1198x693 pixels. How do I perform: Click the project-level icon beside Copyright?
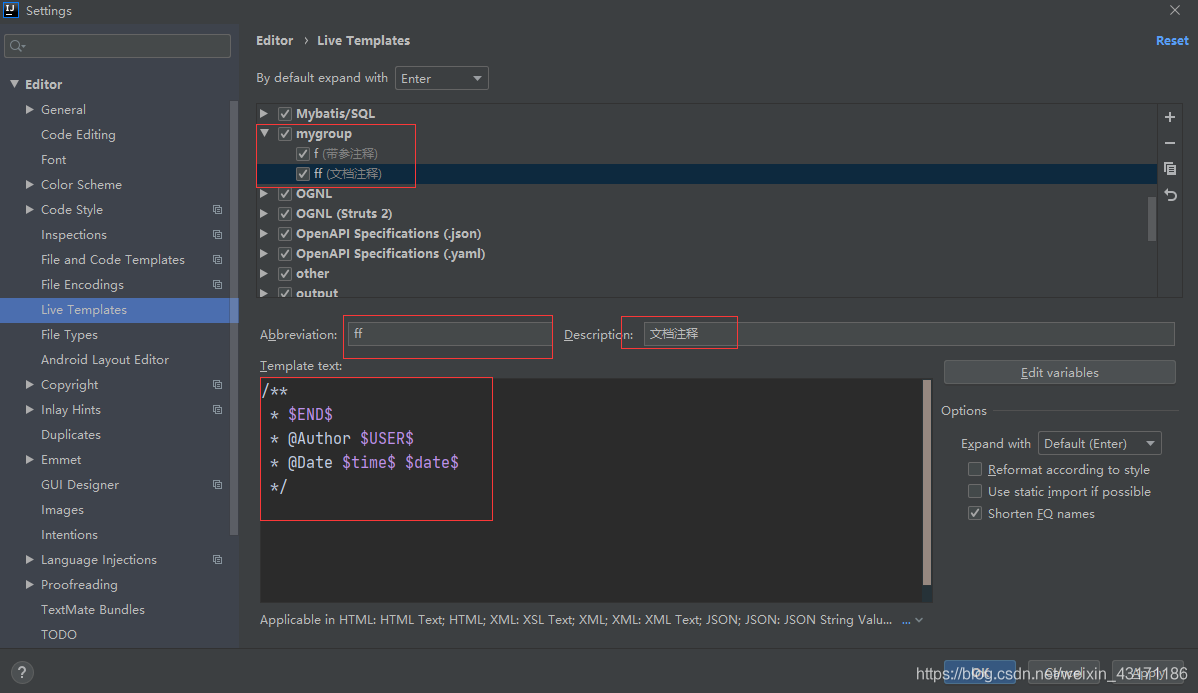click(218, 384)
